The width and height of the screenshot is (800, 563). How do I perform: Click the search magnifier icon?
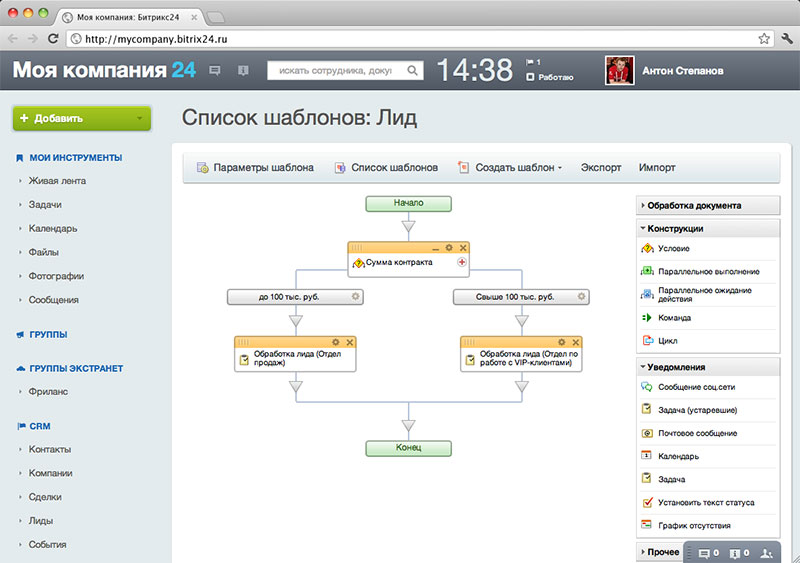click(x=412, y=70)
